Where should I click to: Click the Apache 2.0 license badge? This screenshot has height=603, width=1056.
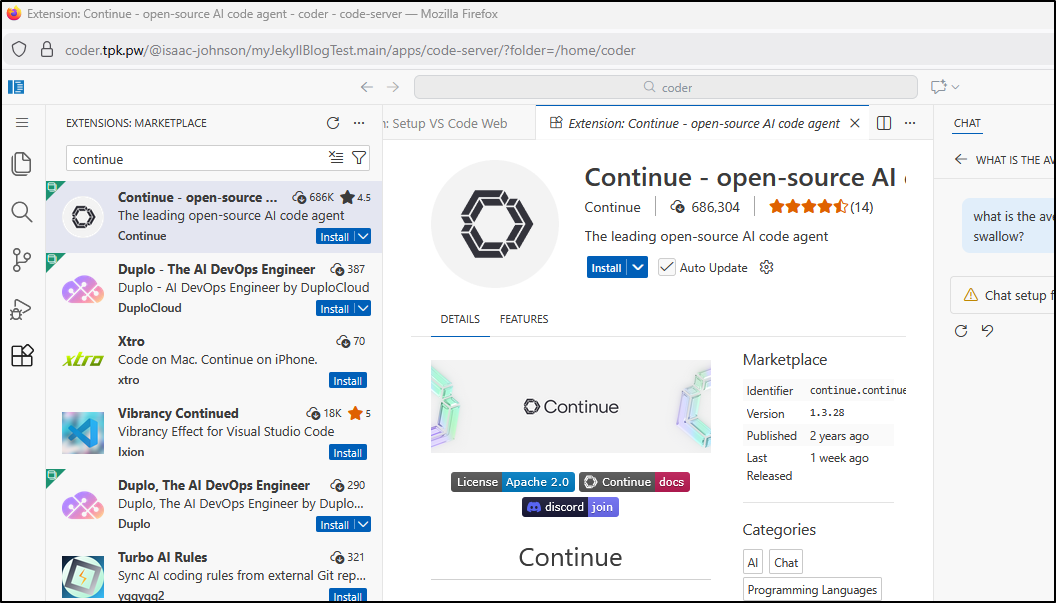point(537,482)
